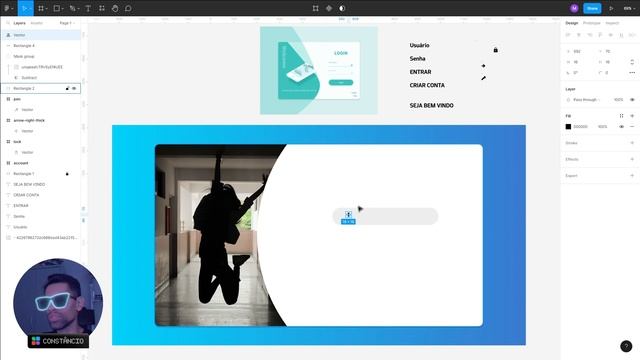Click the Use as mask icon
The width and height of the screenshot is (640, 360).
342,8
